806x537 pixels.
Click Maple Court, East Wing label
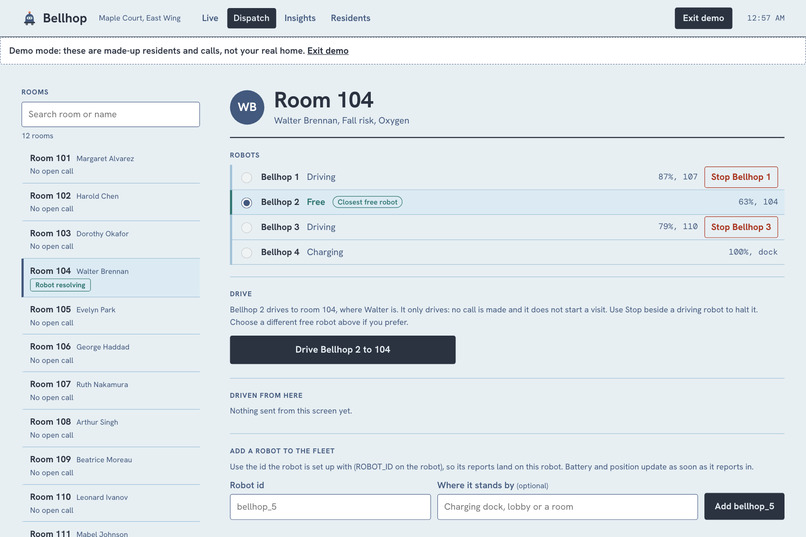[x=140, y=18]
